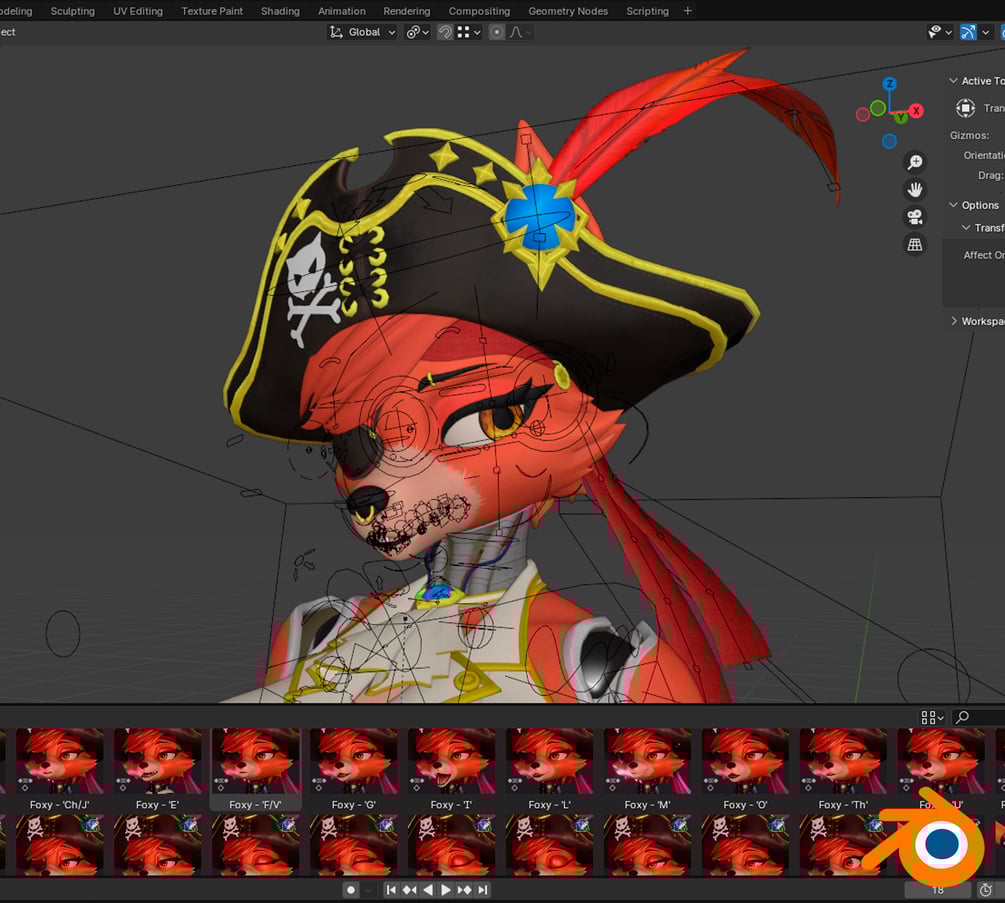Switch to UV Editing workspace tab
Image resolution: width=1005 pixels, height=903 pixels.
point(138,11)
